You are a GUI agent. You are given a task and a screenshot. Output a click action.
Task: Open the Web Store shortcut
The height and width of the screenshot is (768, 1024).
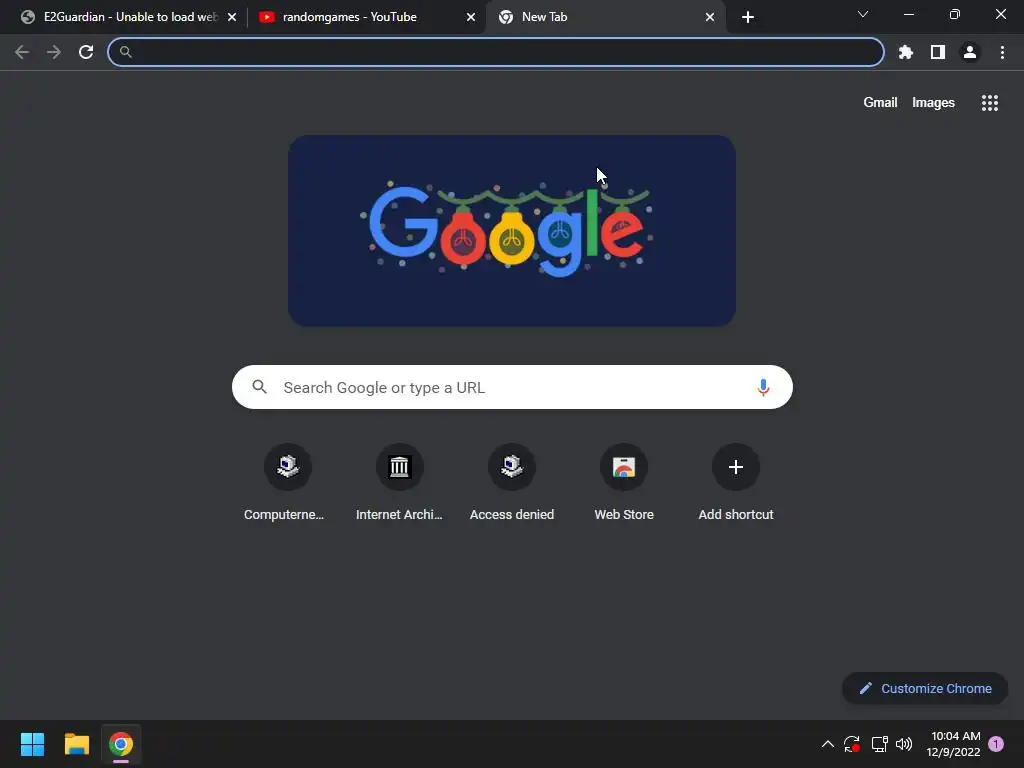pos(624,483)
